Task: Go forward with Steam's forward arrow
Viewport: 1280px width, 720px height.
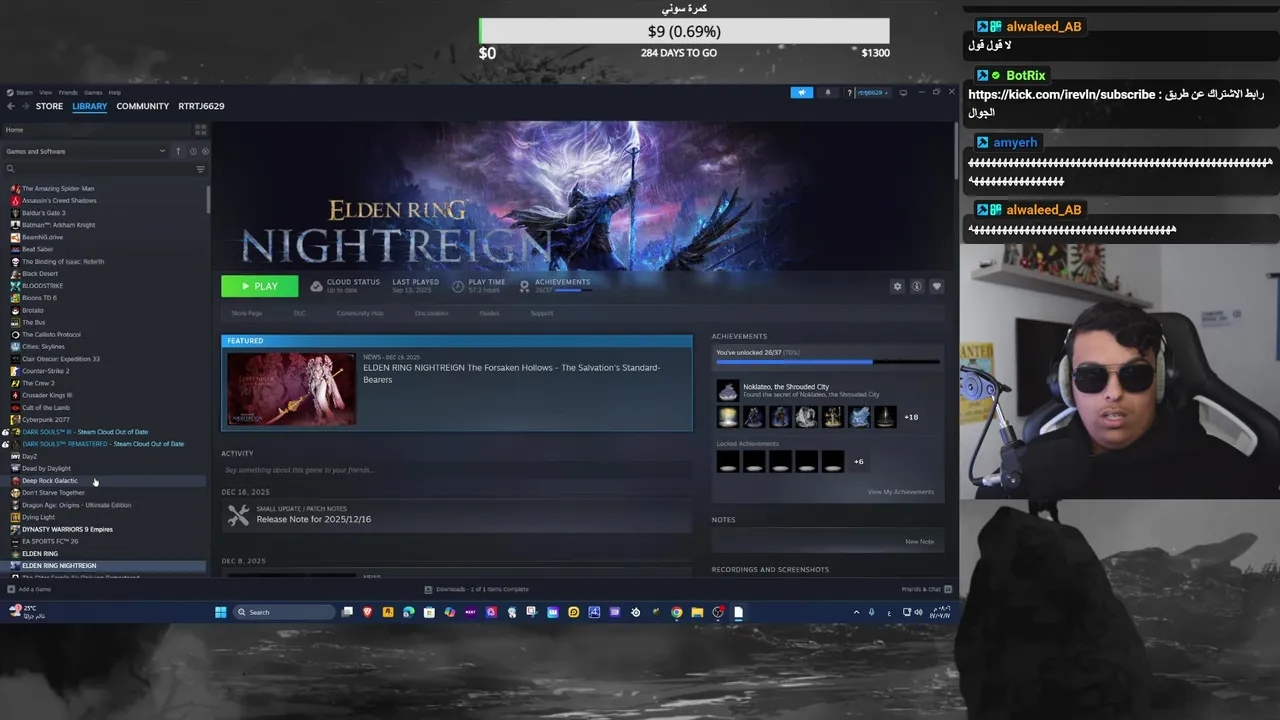Action: (25, 106)
